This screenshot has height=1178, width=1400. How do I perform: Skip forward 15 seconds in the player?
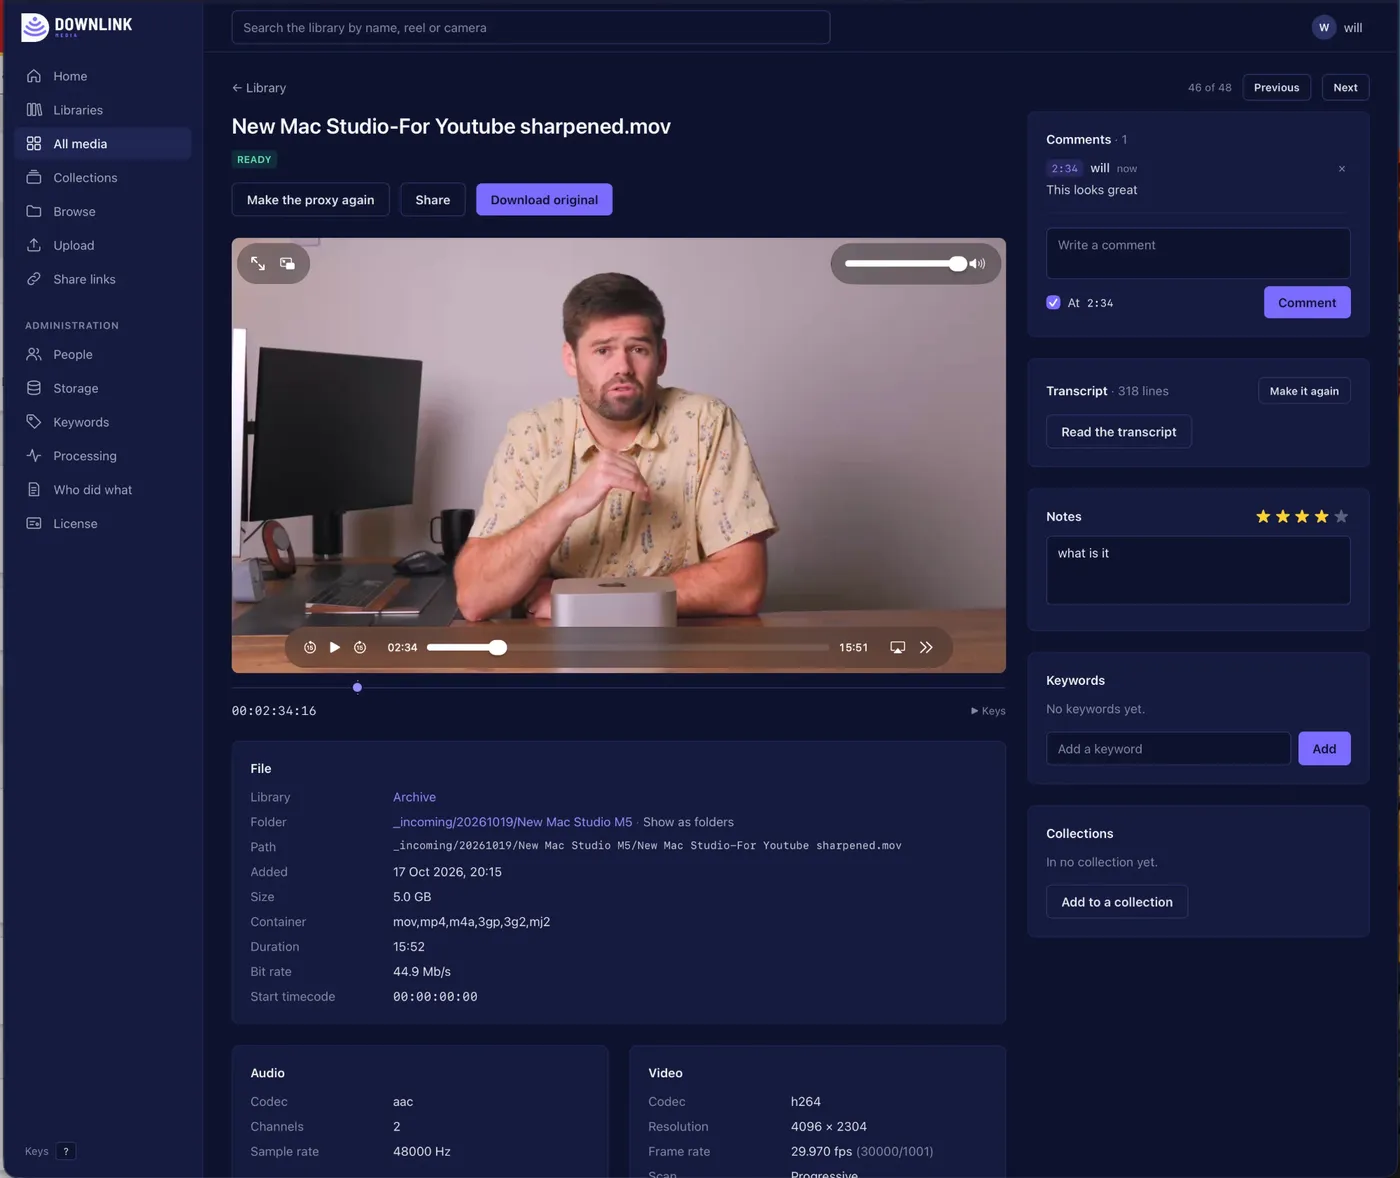click(360, 647)
